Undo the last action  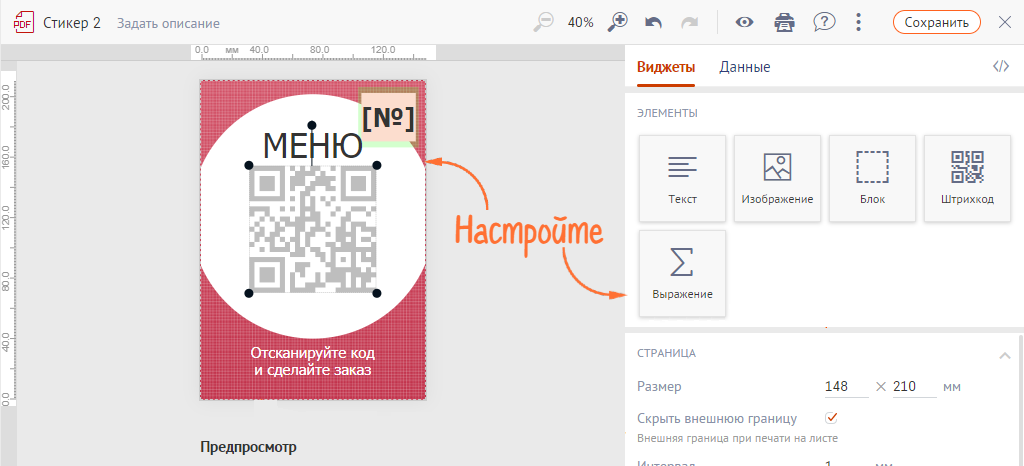pyautogui.click(x=654, y=22)
